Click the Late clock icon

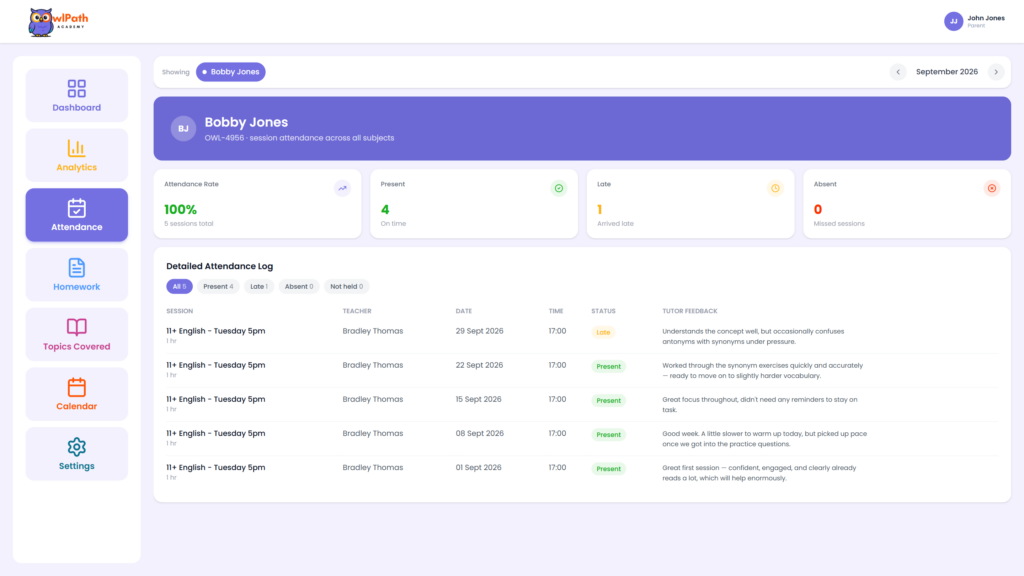[775, 188]
